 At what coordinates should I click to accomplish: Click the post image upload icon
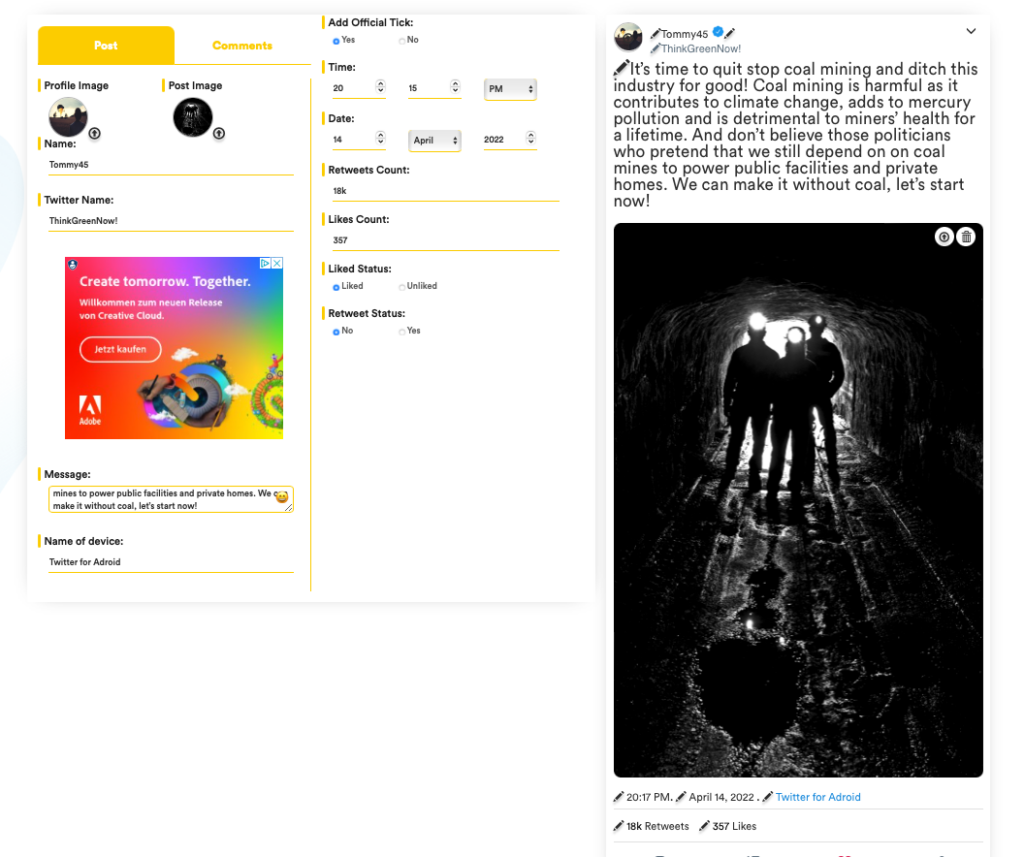pos(219,133)
